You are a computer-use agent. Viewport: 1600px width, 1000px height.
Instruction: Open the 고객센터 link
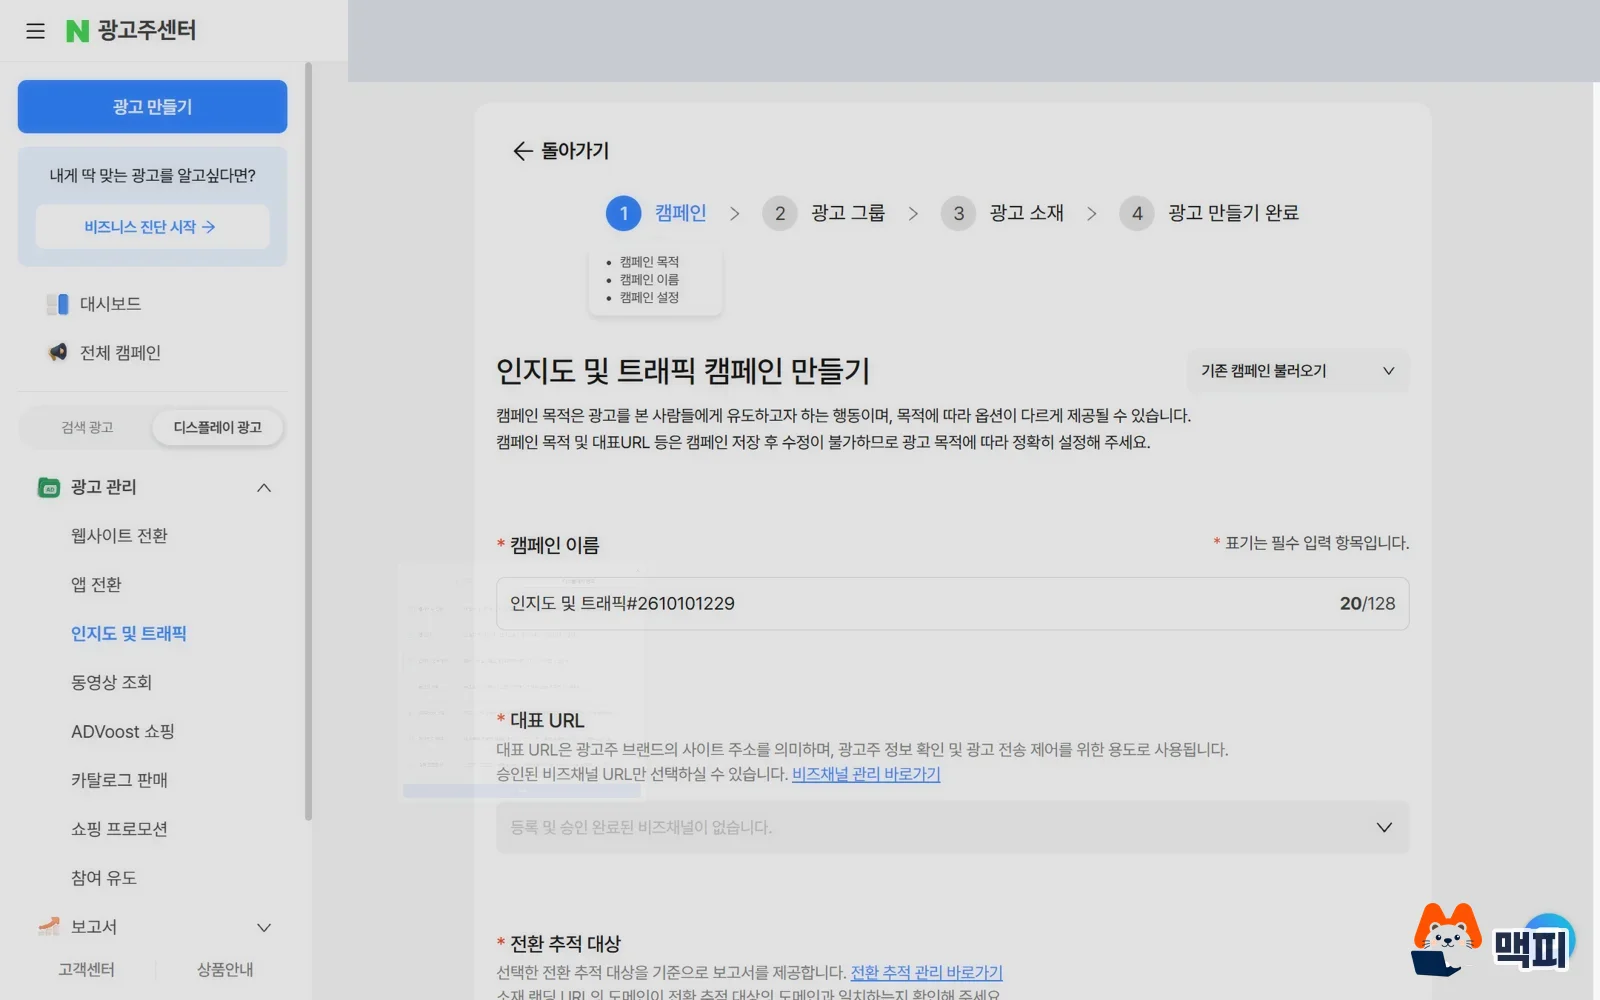point(87,970)
